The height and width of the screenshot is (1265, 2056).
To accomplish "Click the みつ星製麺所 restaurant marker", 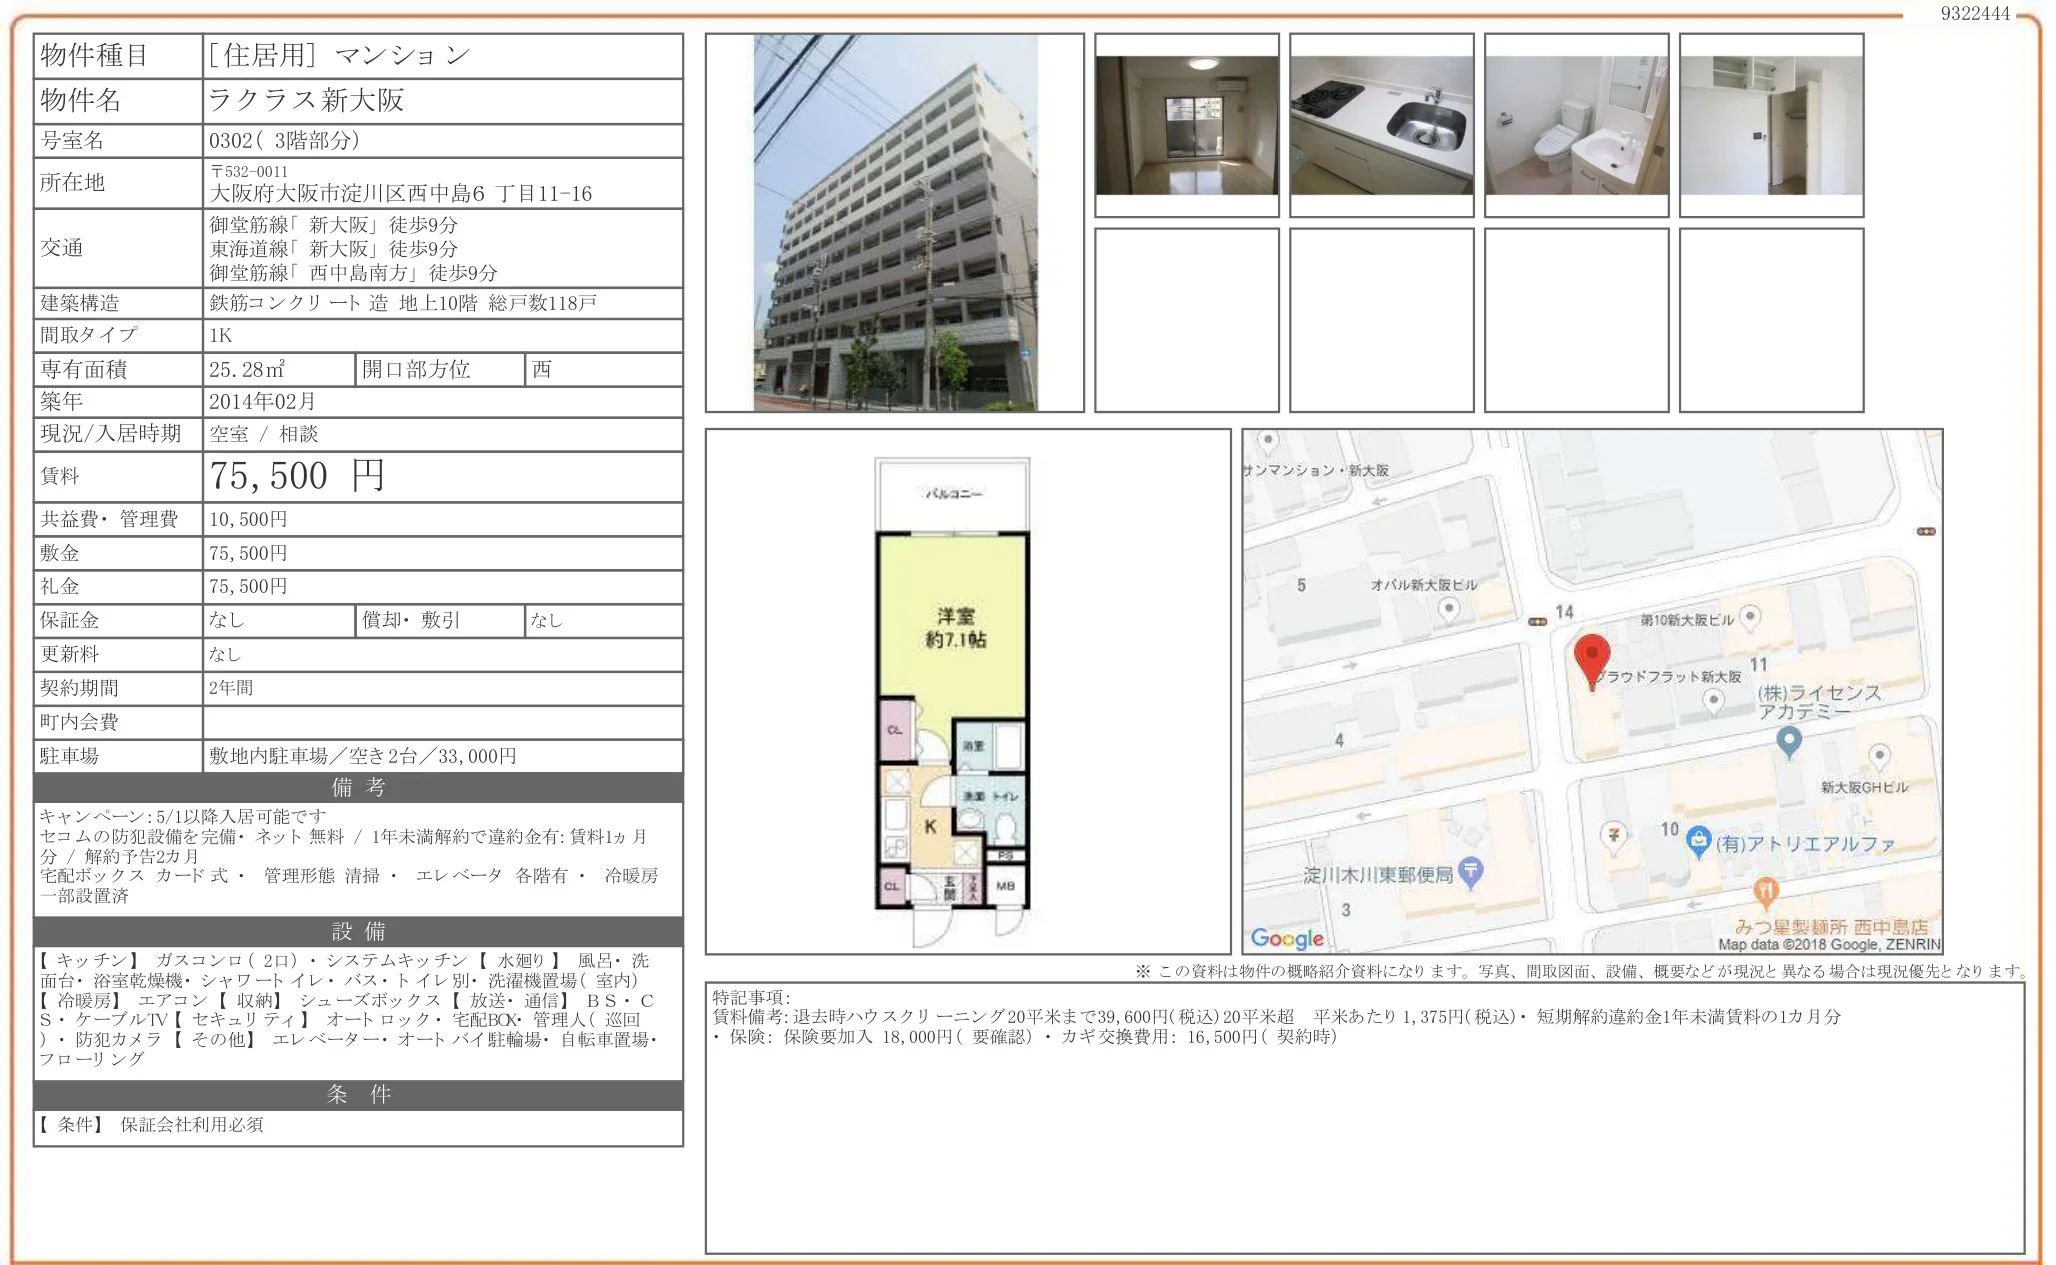I will pos(1766,891).
